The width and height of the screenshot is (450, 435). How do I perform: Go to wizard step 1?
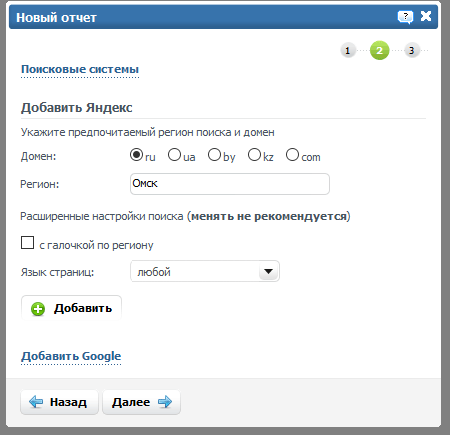click(x=348, y=51)
